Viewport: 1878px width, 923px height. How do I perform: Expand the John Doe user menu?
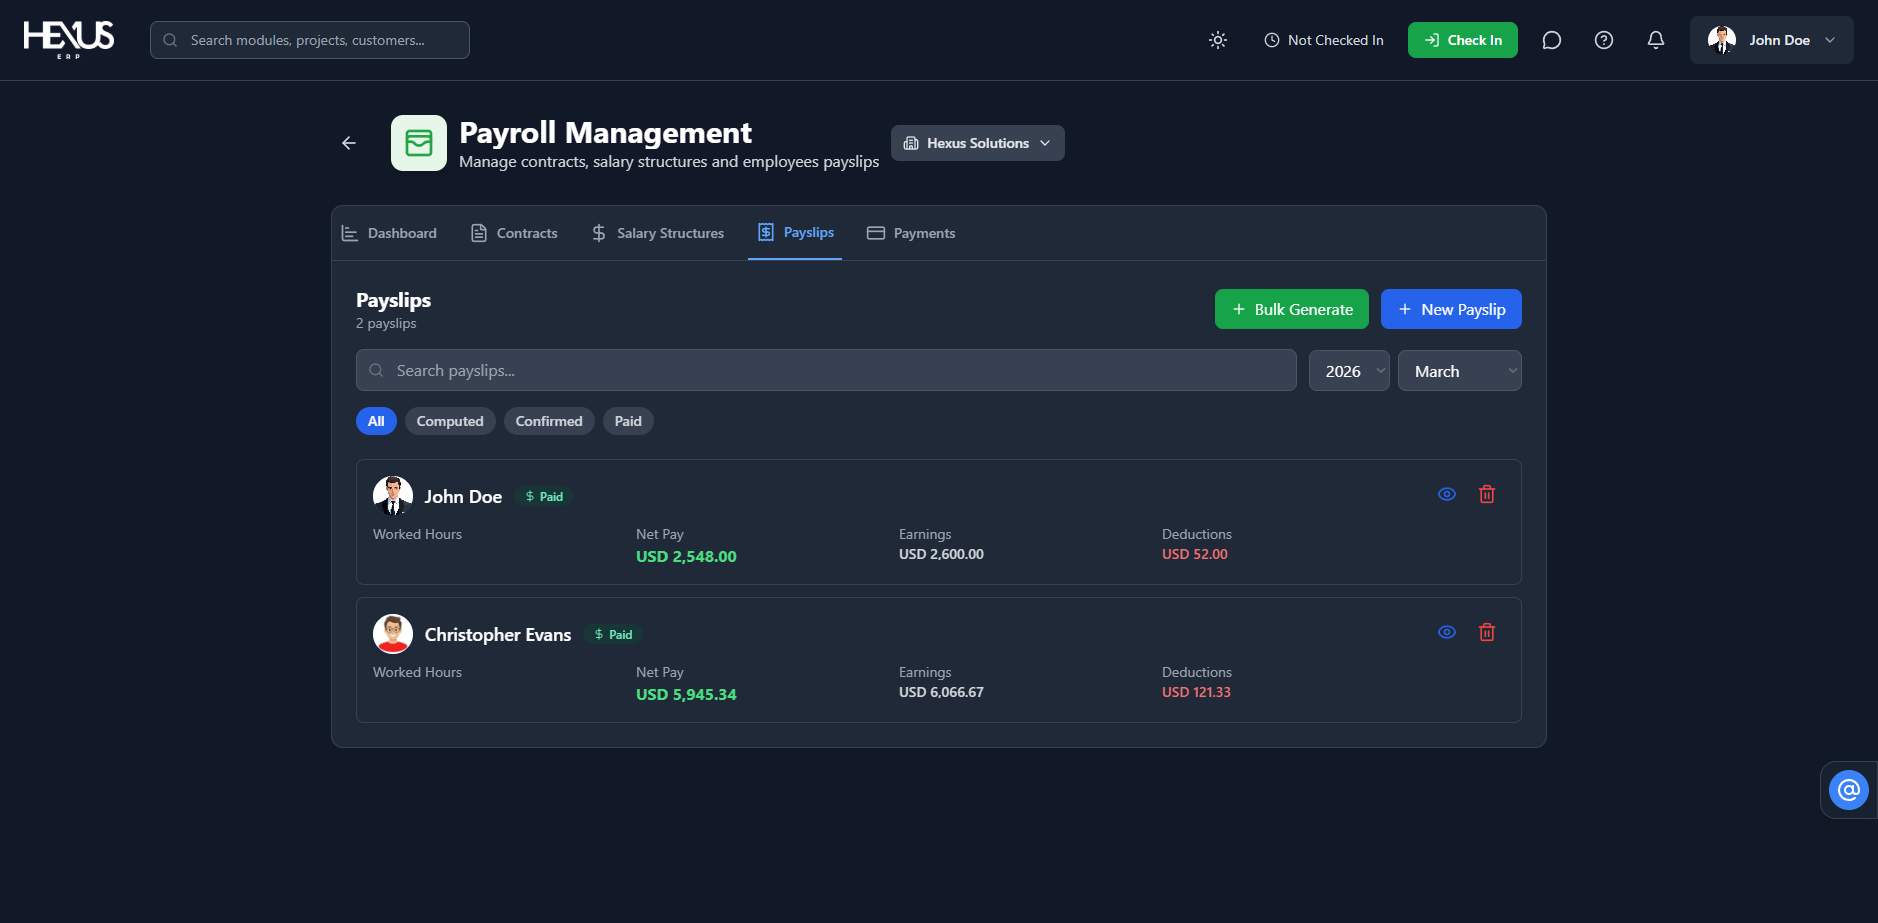tap(1772, 40)
